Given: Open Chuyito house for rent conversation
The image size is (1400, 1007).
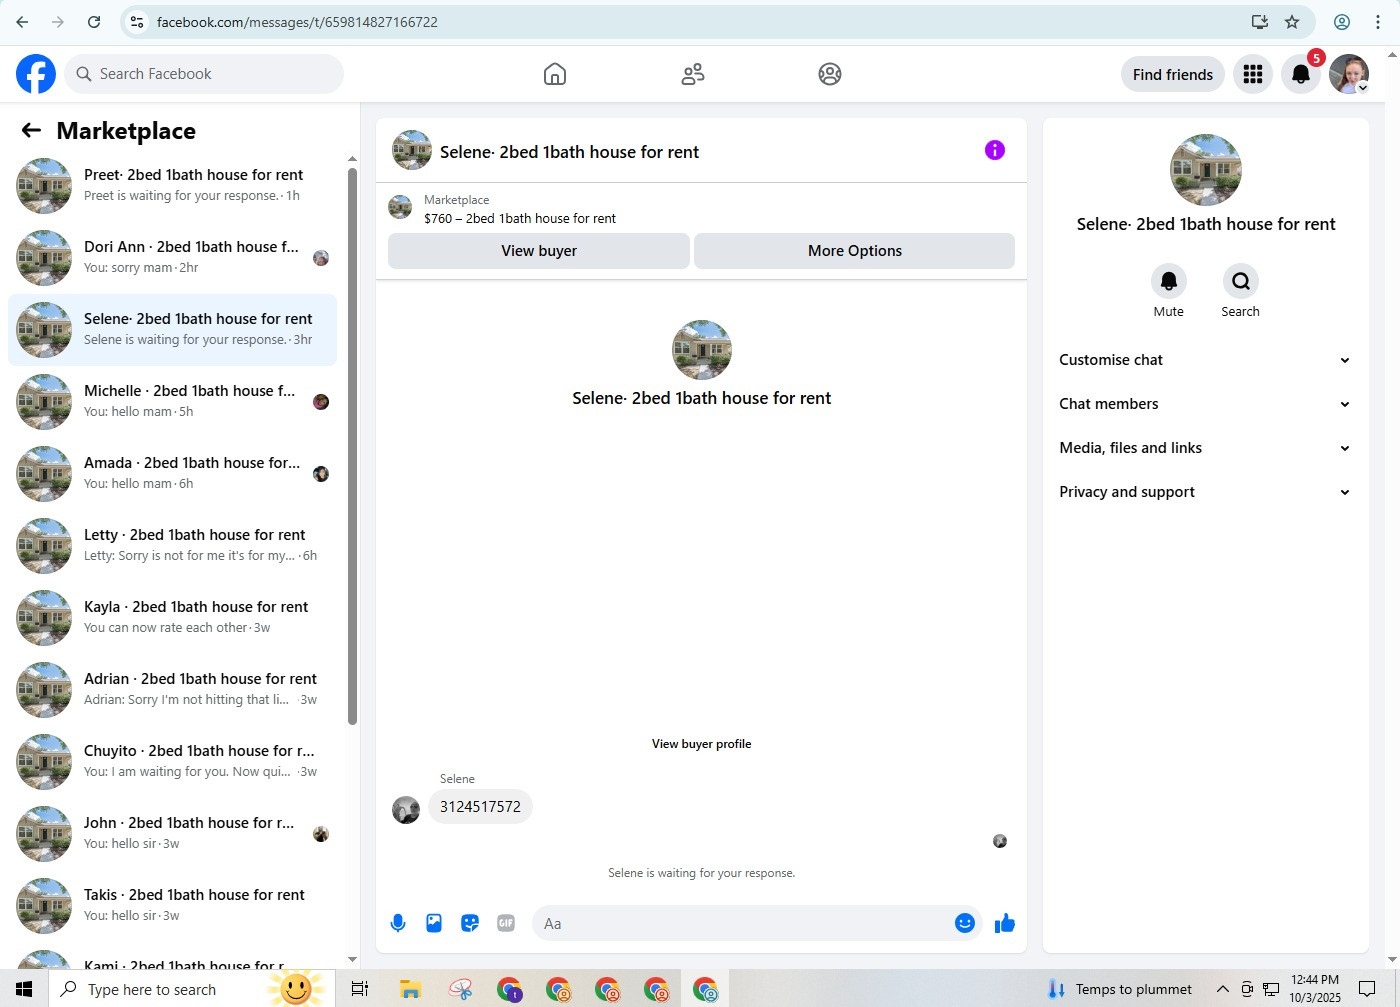Looking at the screenshot, I should 172,762.
